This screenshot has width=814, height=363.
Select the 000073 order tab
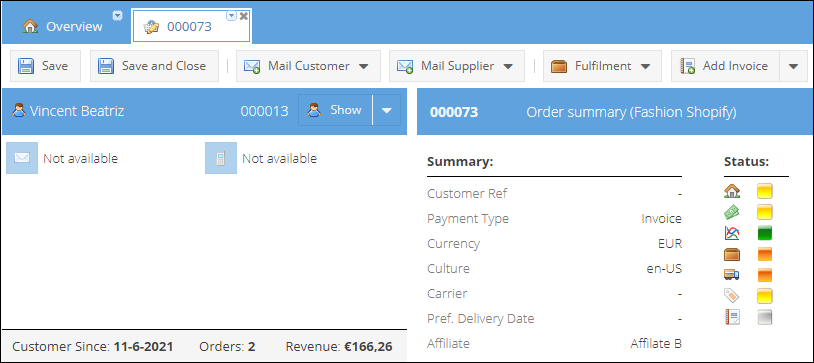tap(189, 26)
